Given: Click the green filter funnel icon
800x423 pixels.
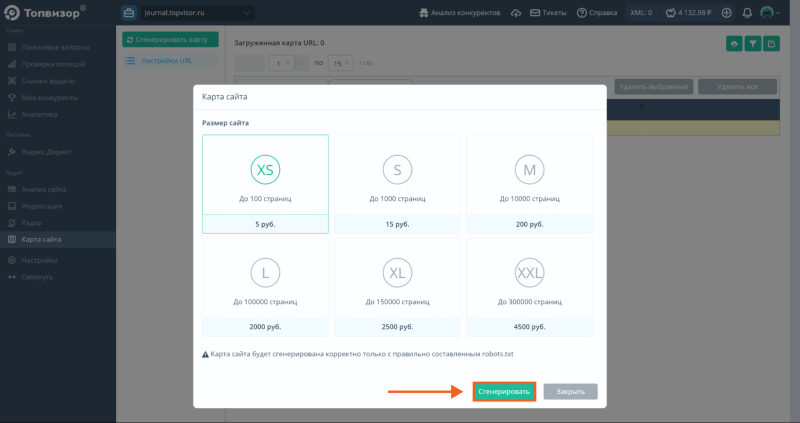Looking at the screenshot, I should tap(752, 43).
